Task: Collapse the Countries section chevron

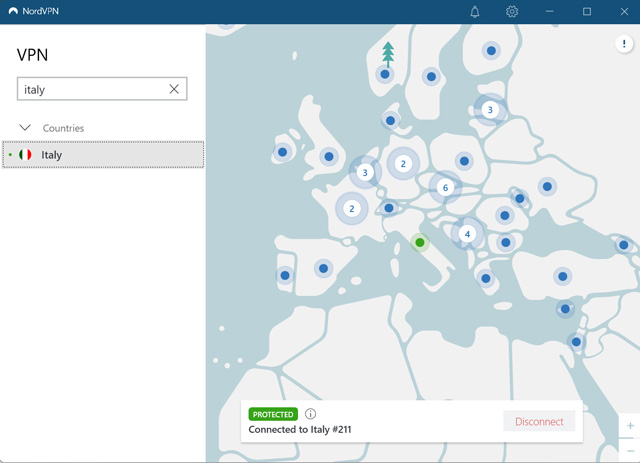Action: [x=25, y=128]
